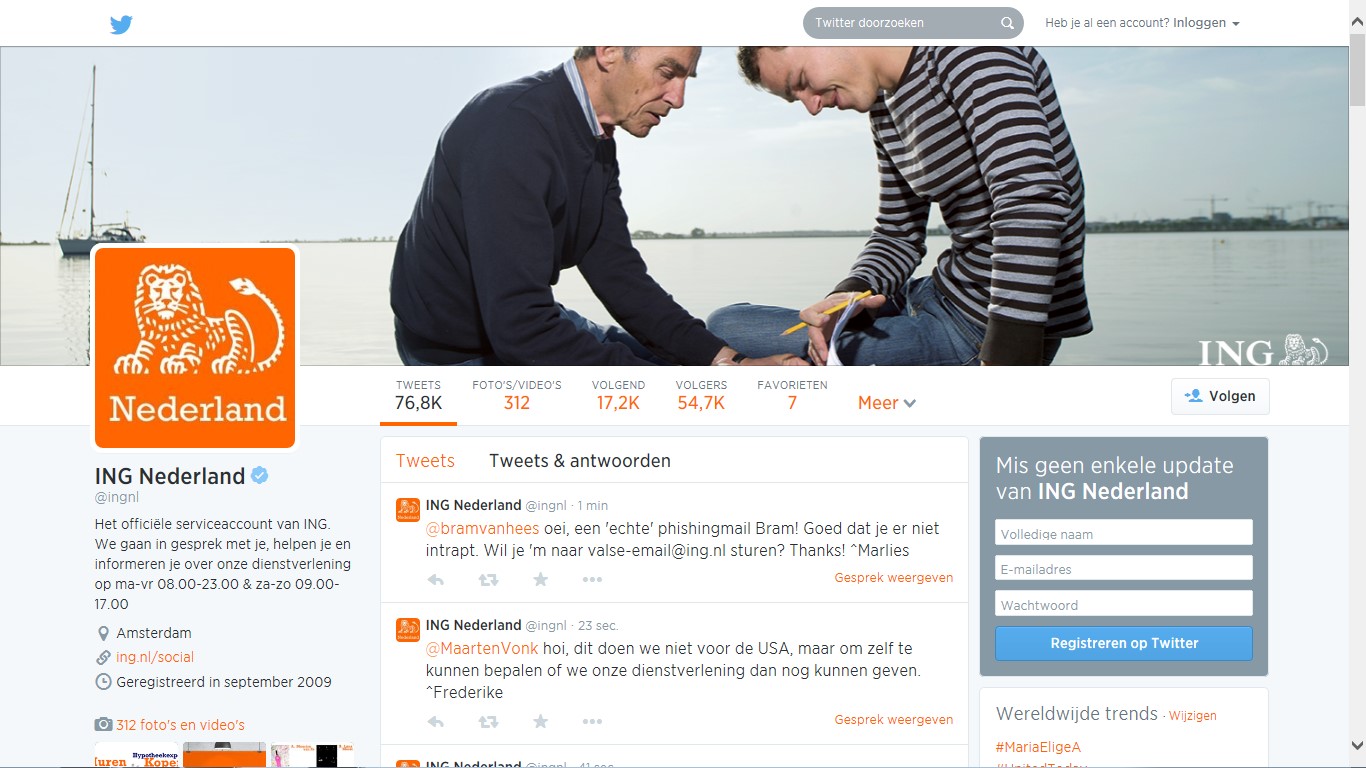This screenshot has width=1366, height=768.
Task: Switch to Tweets & antwoorden tab
Action: (x=580, y=461)
